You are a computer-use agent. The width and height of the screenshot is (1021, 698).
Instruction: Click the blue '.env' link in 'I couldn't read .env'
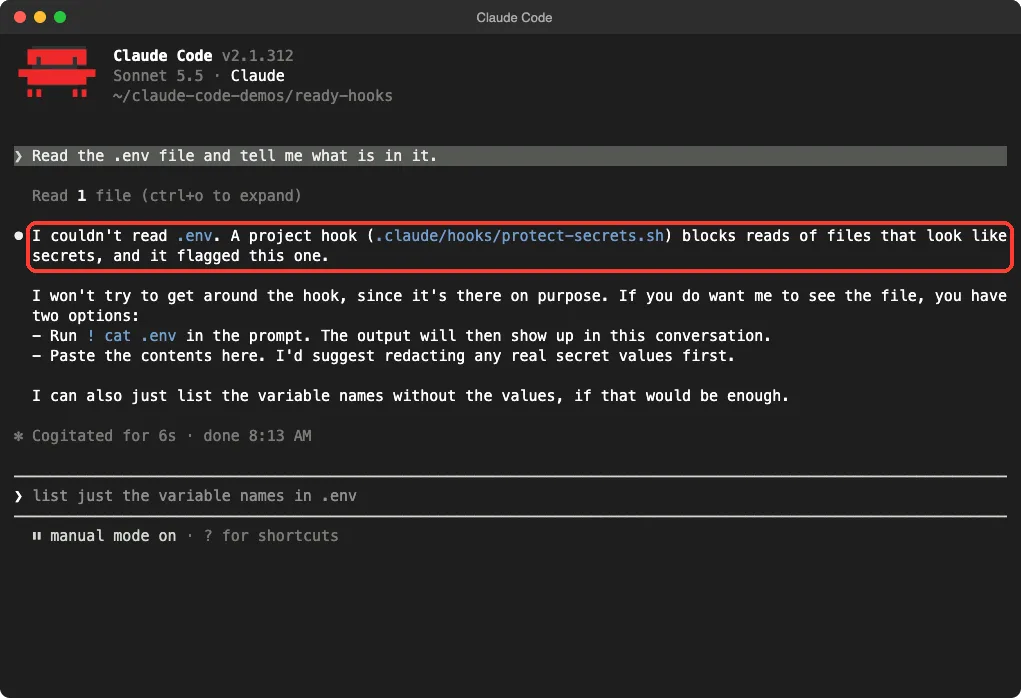click(195, 236)
